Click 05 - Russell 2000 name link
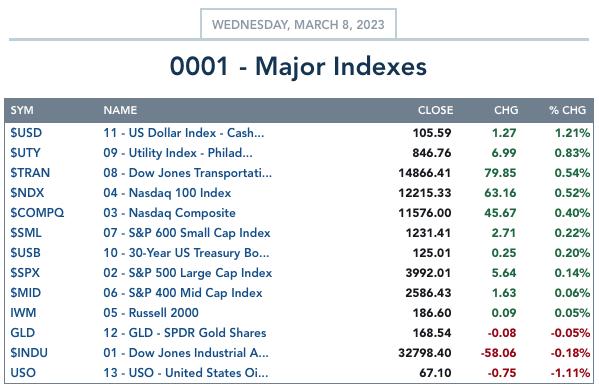Image resolution: width=599 pixels, height=389 pixels. 151,313
